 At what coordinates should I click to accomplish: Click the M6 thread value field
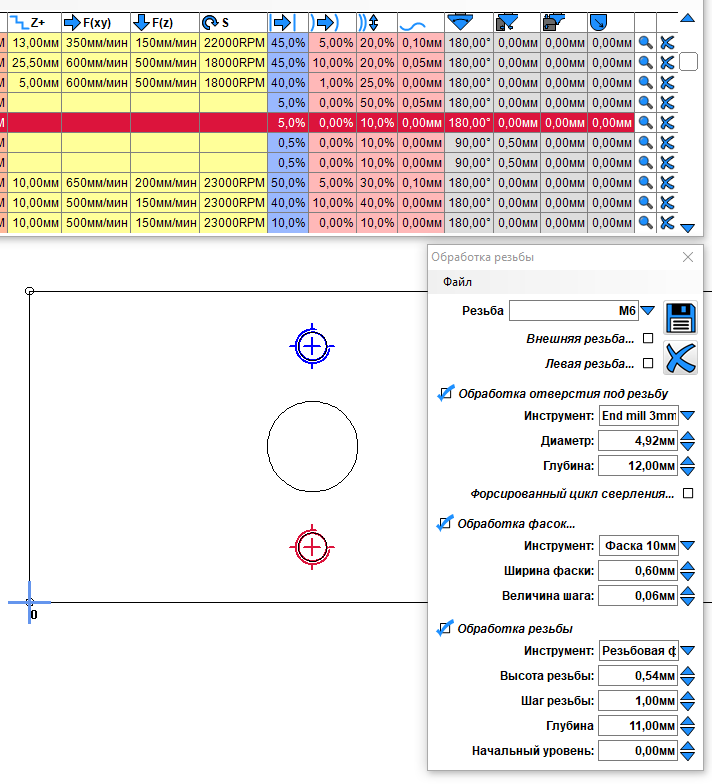[x=574, y=310]
